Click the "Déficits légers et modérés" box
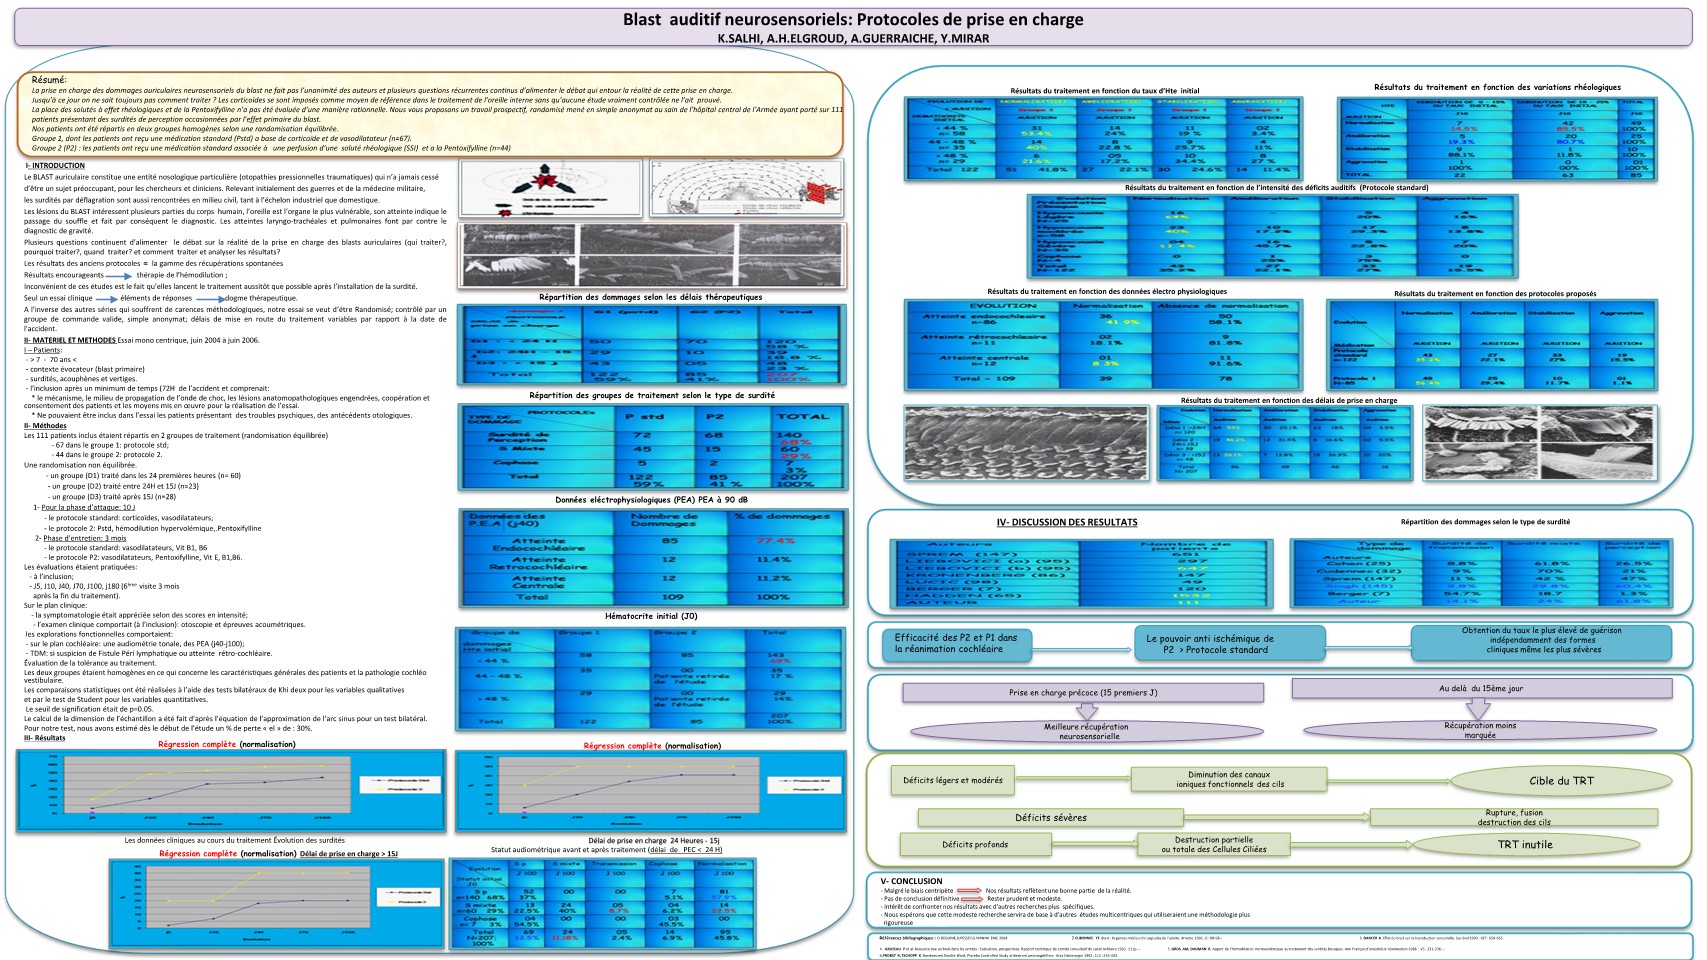1707x960 pixels. coord(952,781)
